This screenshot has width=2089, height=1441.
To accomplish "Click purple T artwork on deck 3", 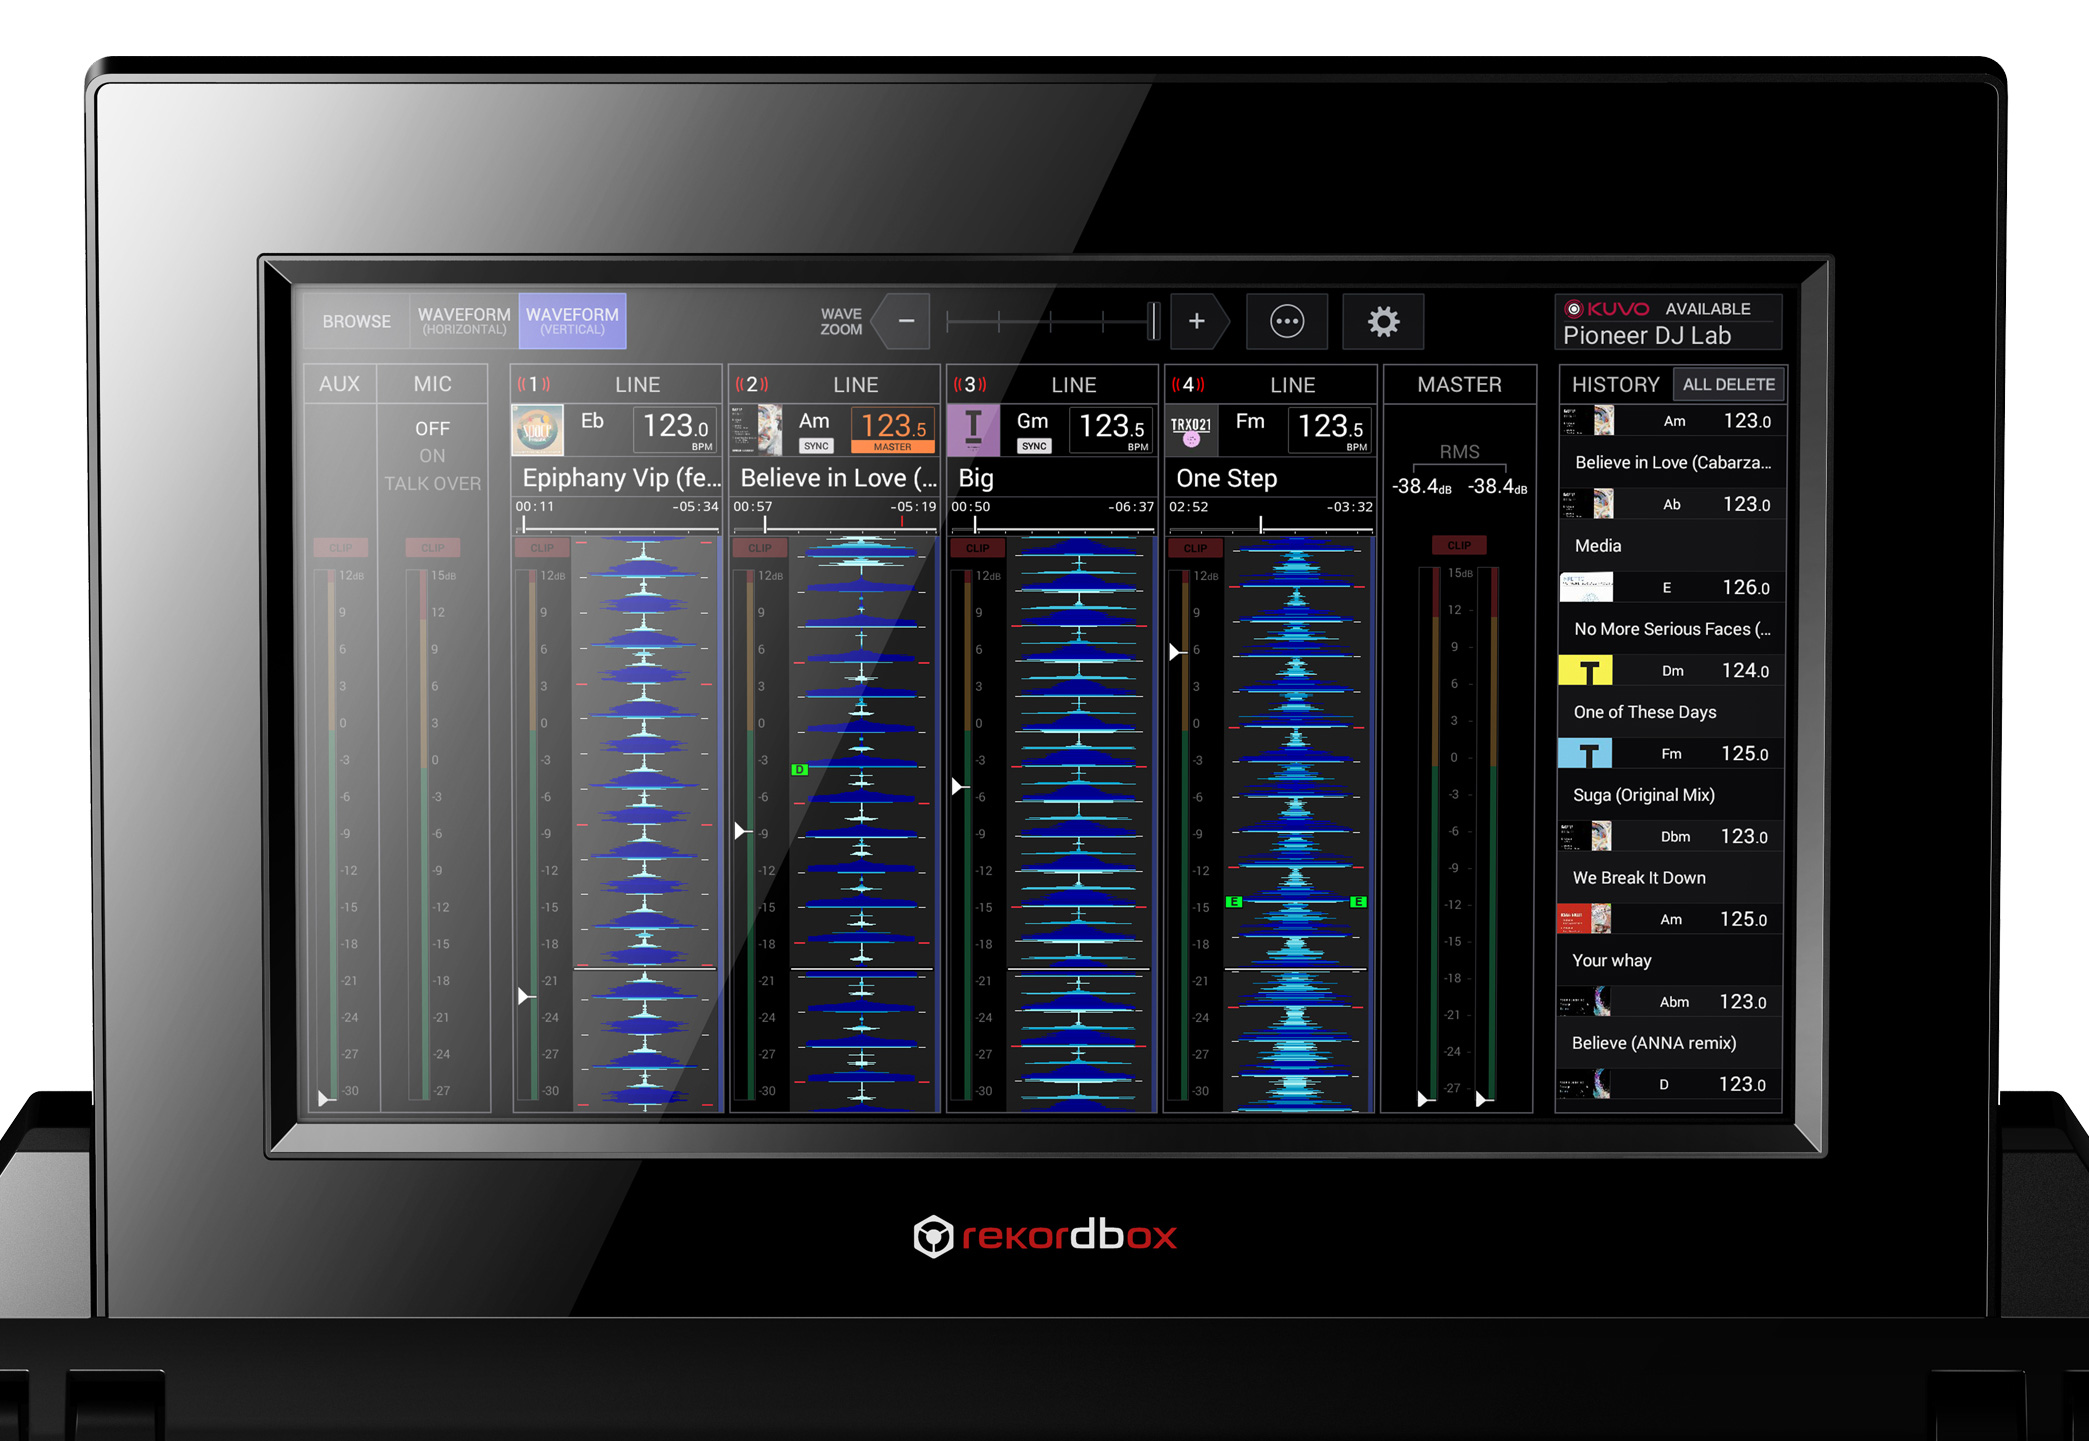I will 974,431.
